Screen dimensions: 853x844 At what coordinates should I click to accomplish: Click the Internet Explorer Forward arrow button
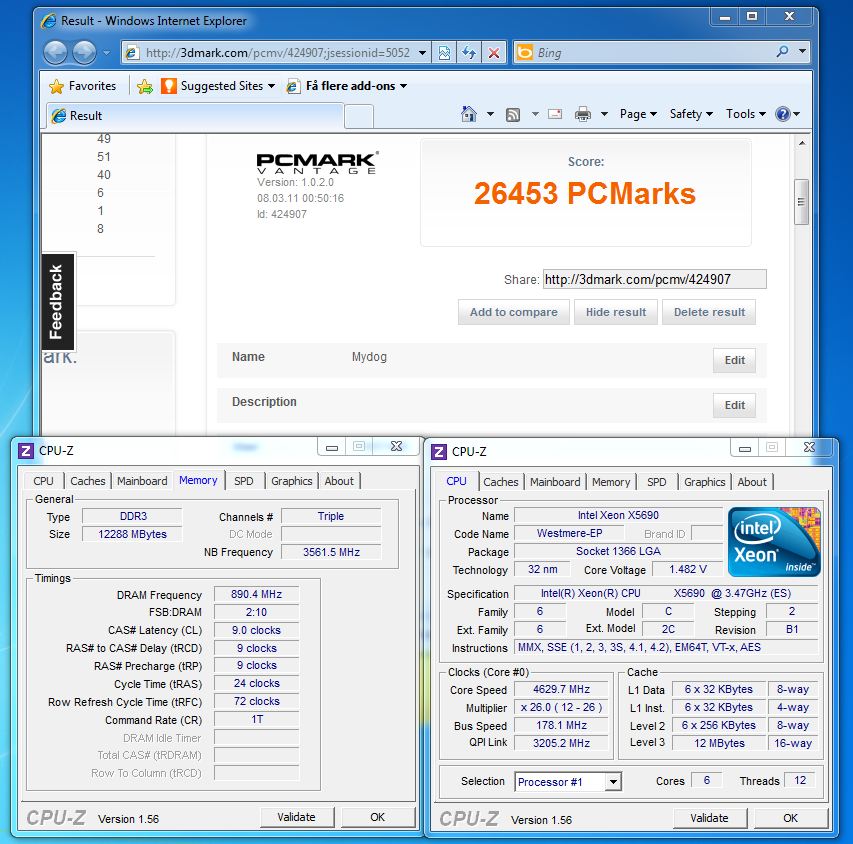pos(84,53)
